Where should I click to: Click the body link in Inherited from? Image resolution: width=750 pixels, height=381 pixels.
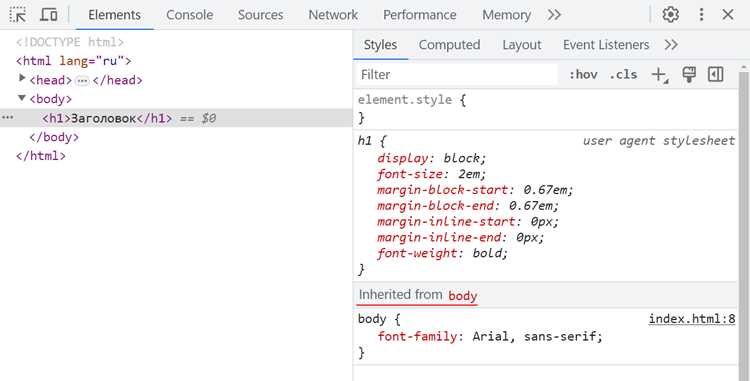pyautogui.click(x=463, y=296)
